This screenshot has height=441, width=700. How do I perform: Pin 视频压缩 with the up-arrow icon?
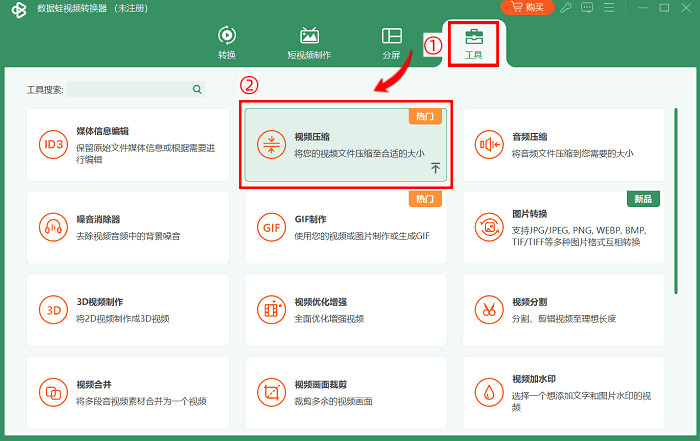coord(435,168)
